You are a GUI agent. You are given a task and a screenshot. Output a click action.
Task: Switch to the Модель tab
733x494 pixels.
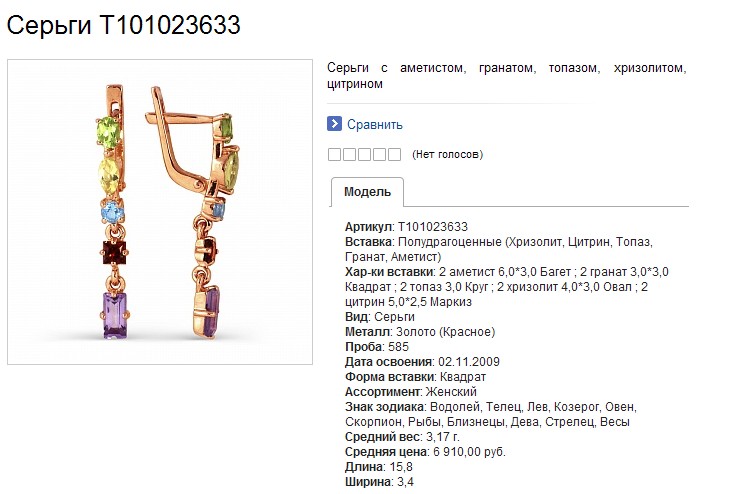click(x=367, y=192)
